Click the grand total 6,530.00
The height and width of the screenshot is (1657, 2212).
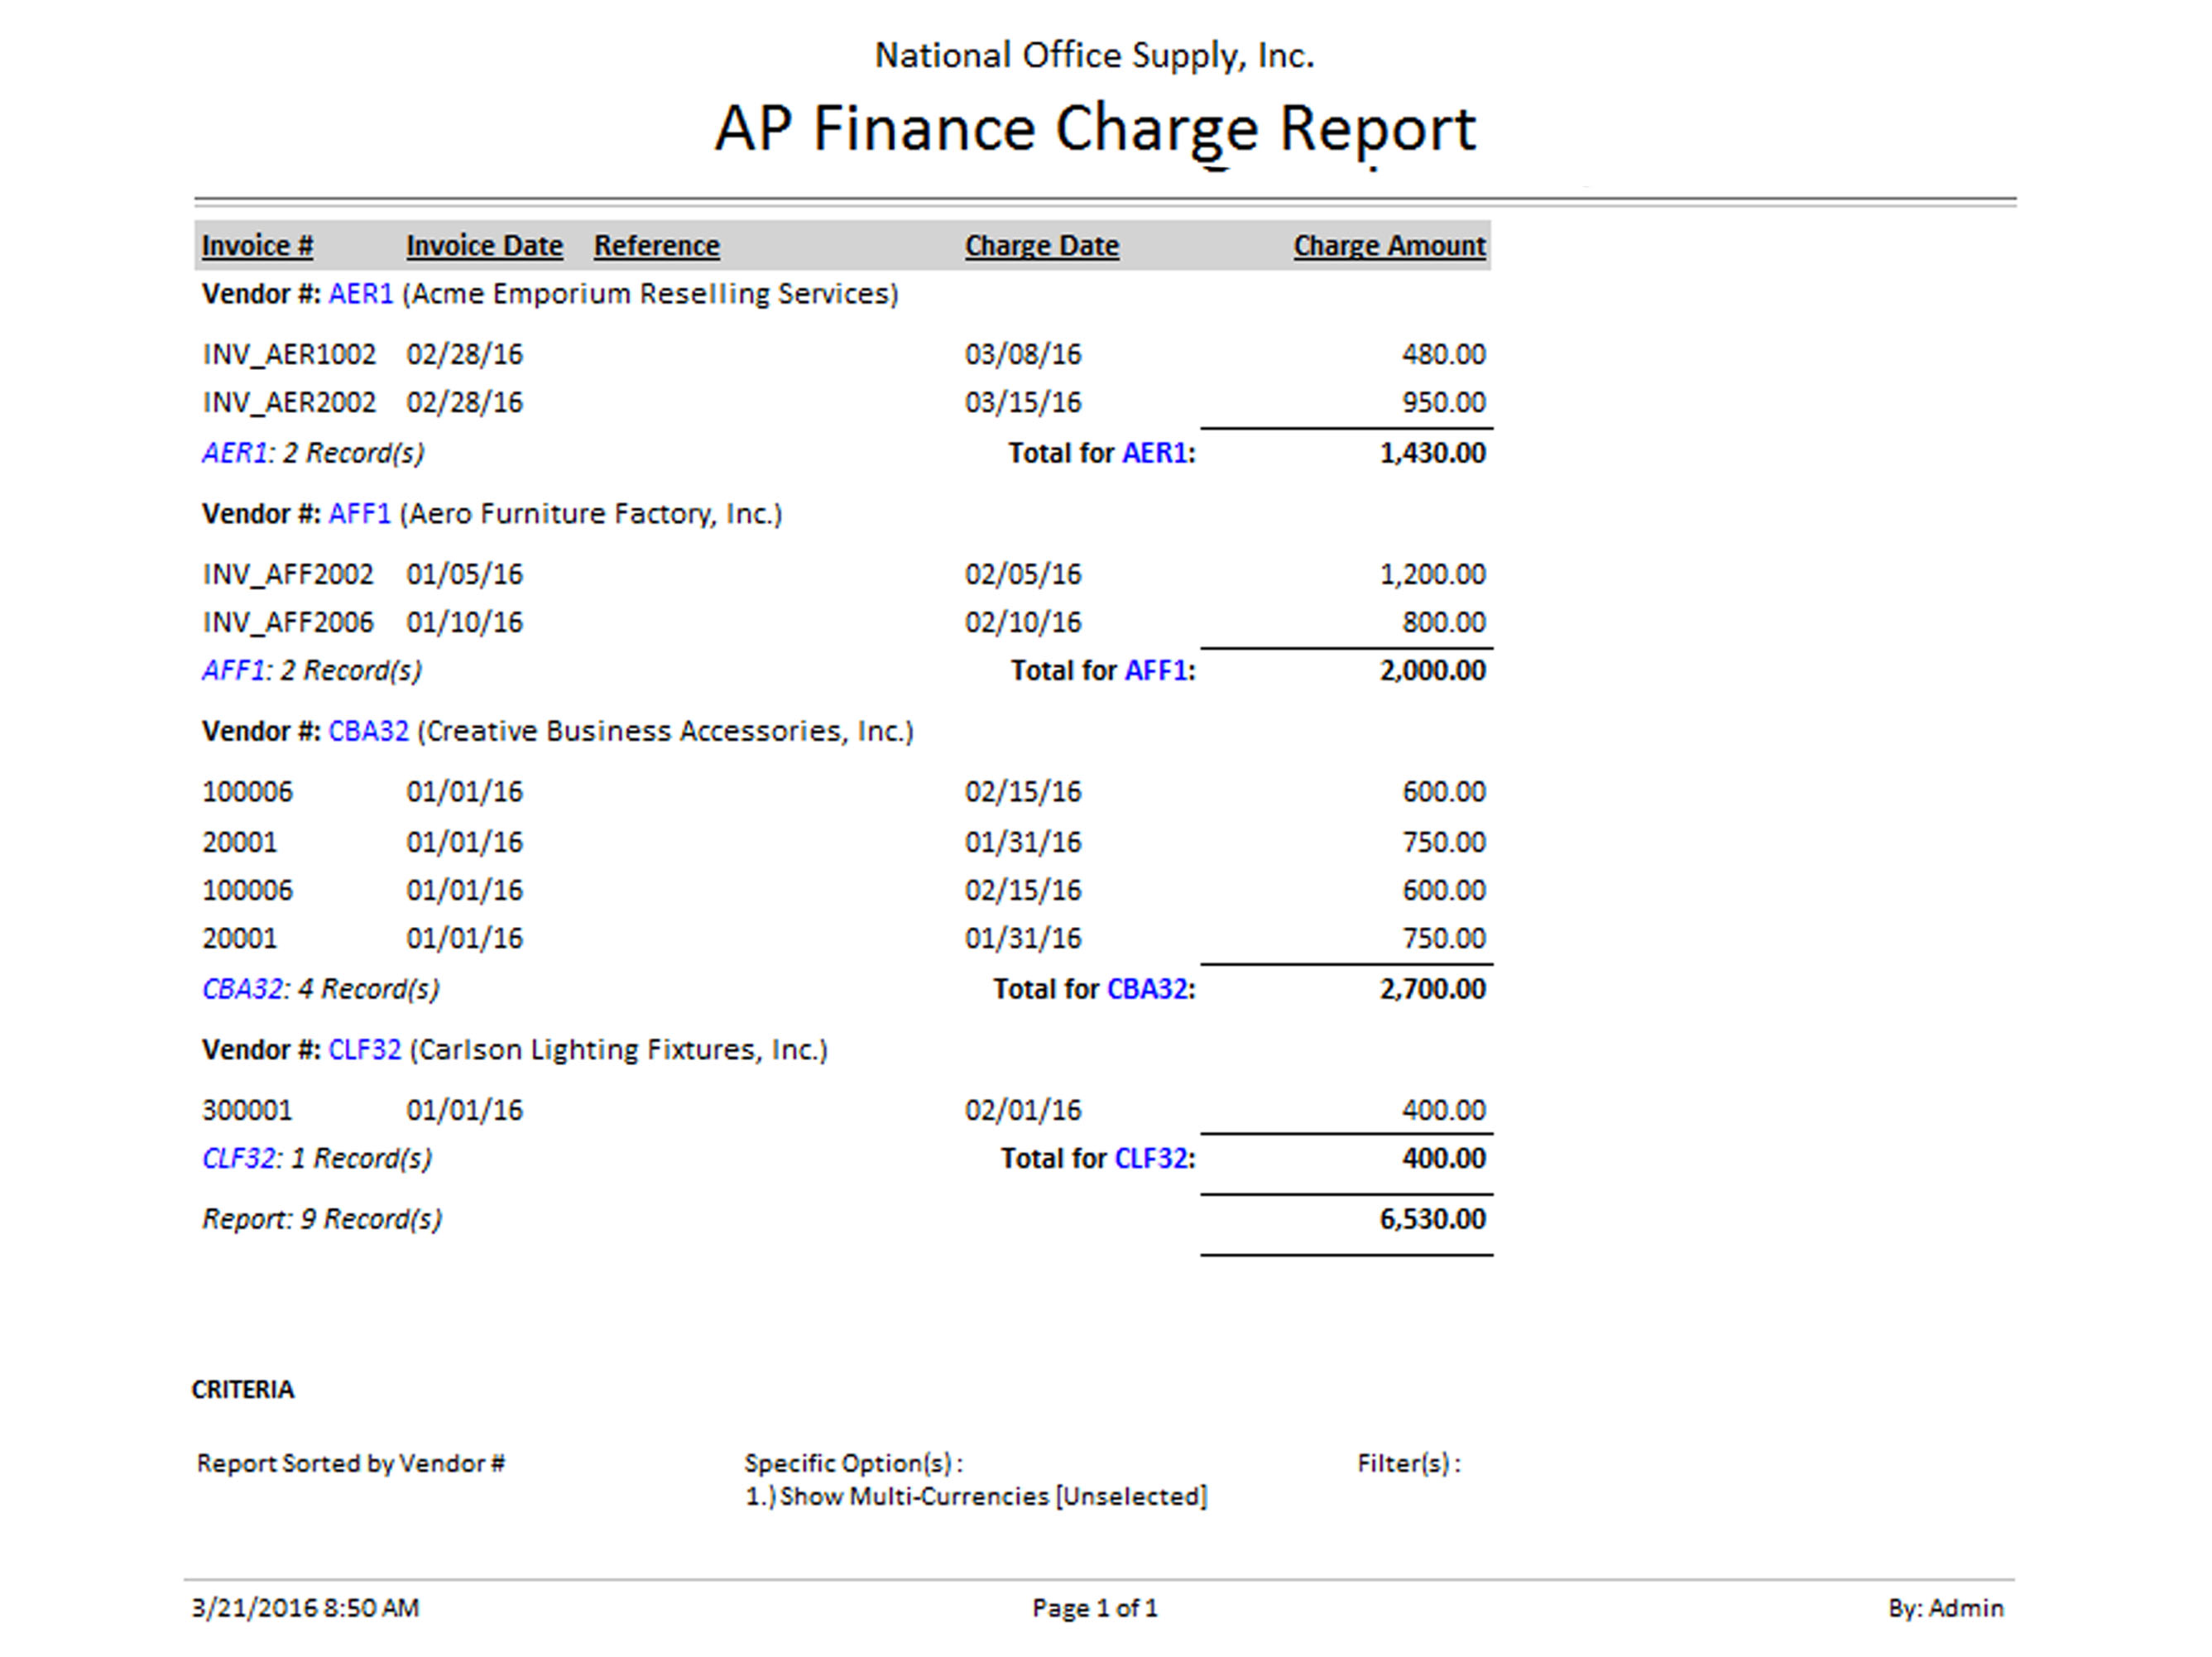pyautogui.click(x=1432, y=1220)
